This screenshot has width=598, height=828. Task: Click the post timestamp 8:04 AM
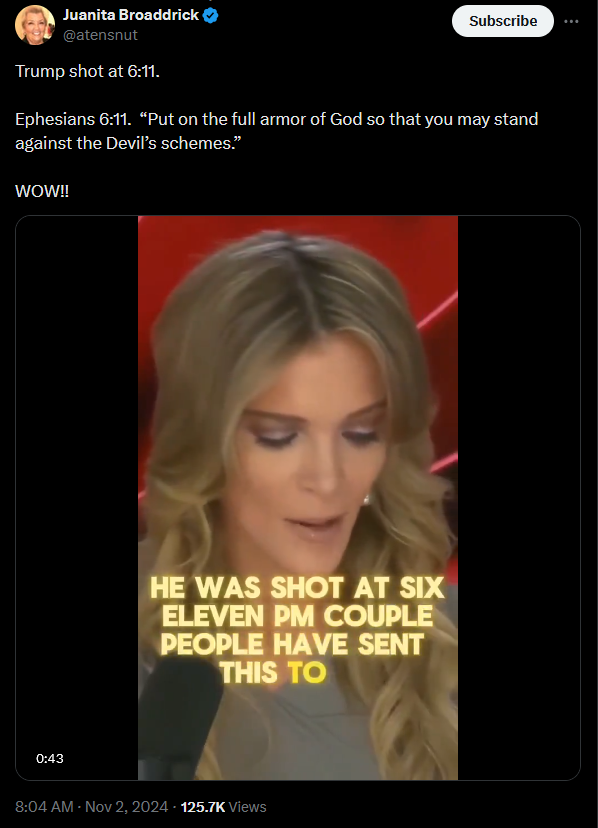pos(44,806)
